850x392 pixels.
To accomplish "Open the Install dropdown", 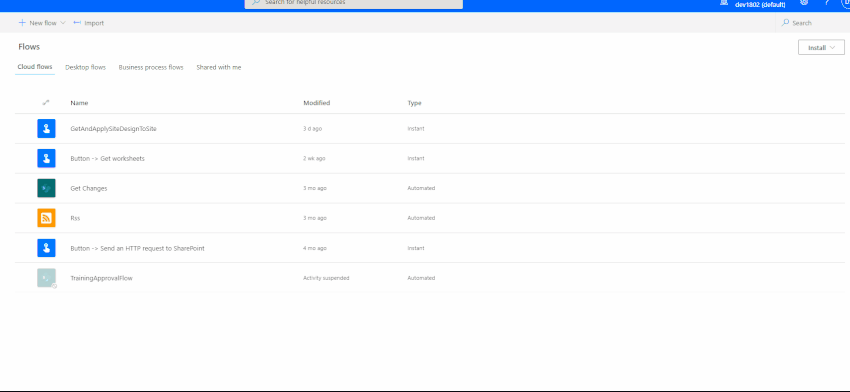I will 821,48.
